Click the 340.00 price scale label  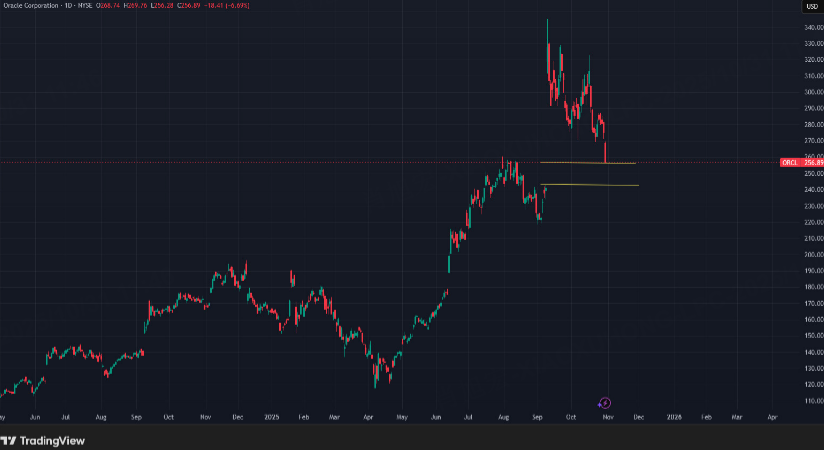812,27
